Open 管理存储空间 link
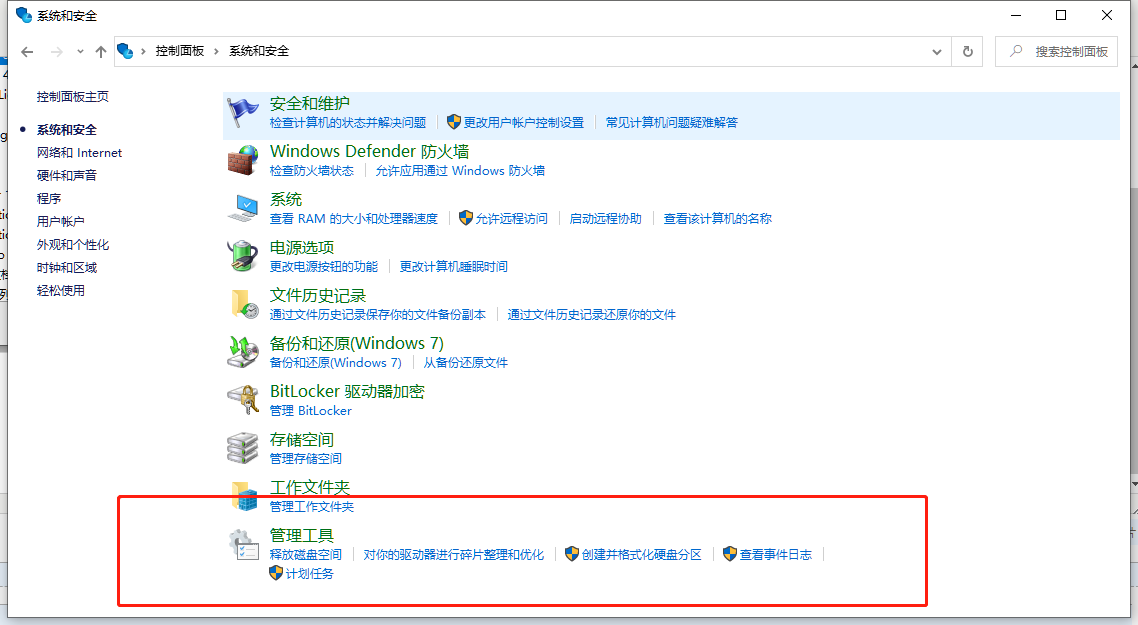 coord(306,458)
